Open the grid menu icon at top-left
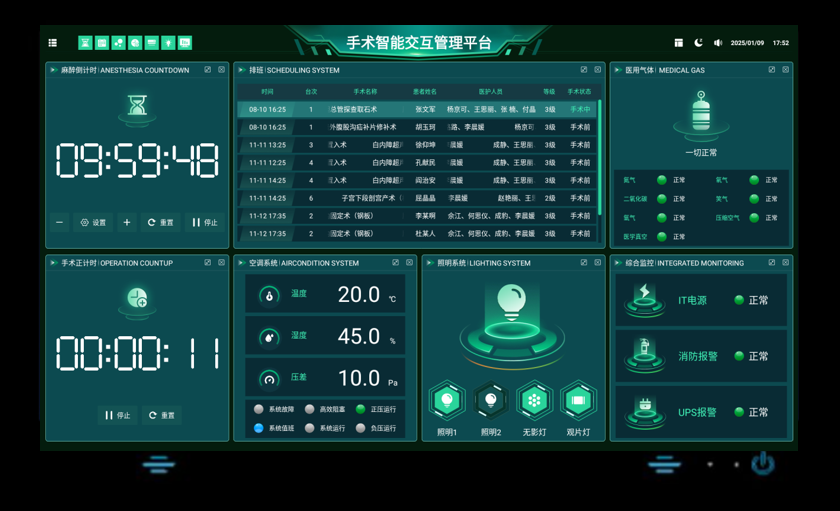Viewport: 840px width, 511px height. click(x=53, y=43)
